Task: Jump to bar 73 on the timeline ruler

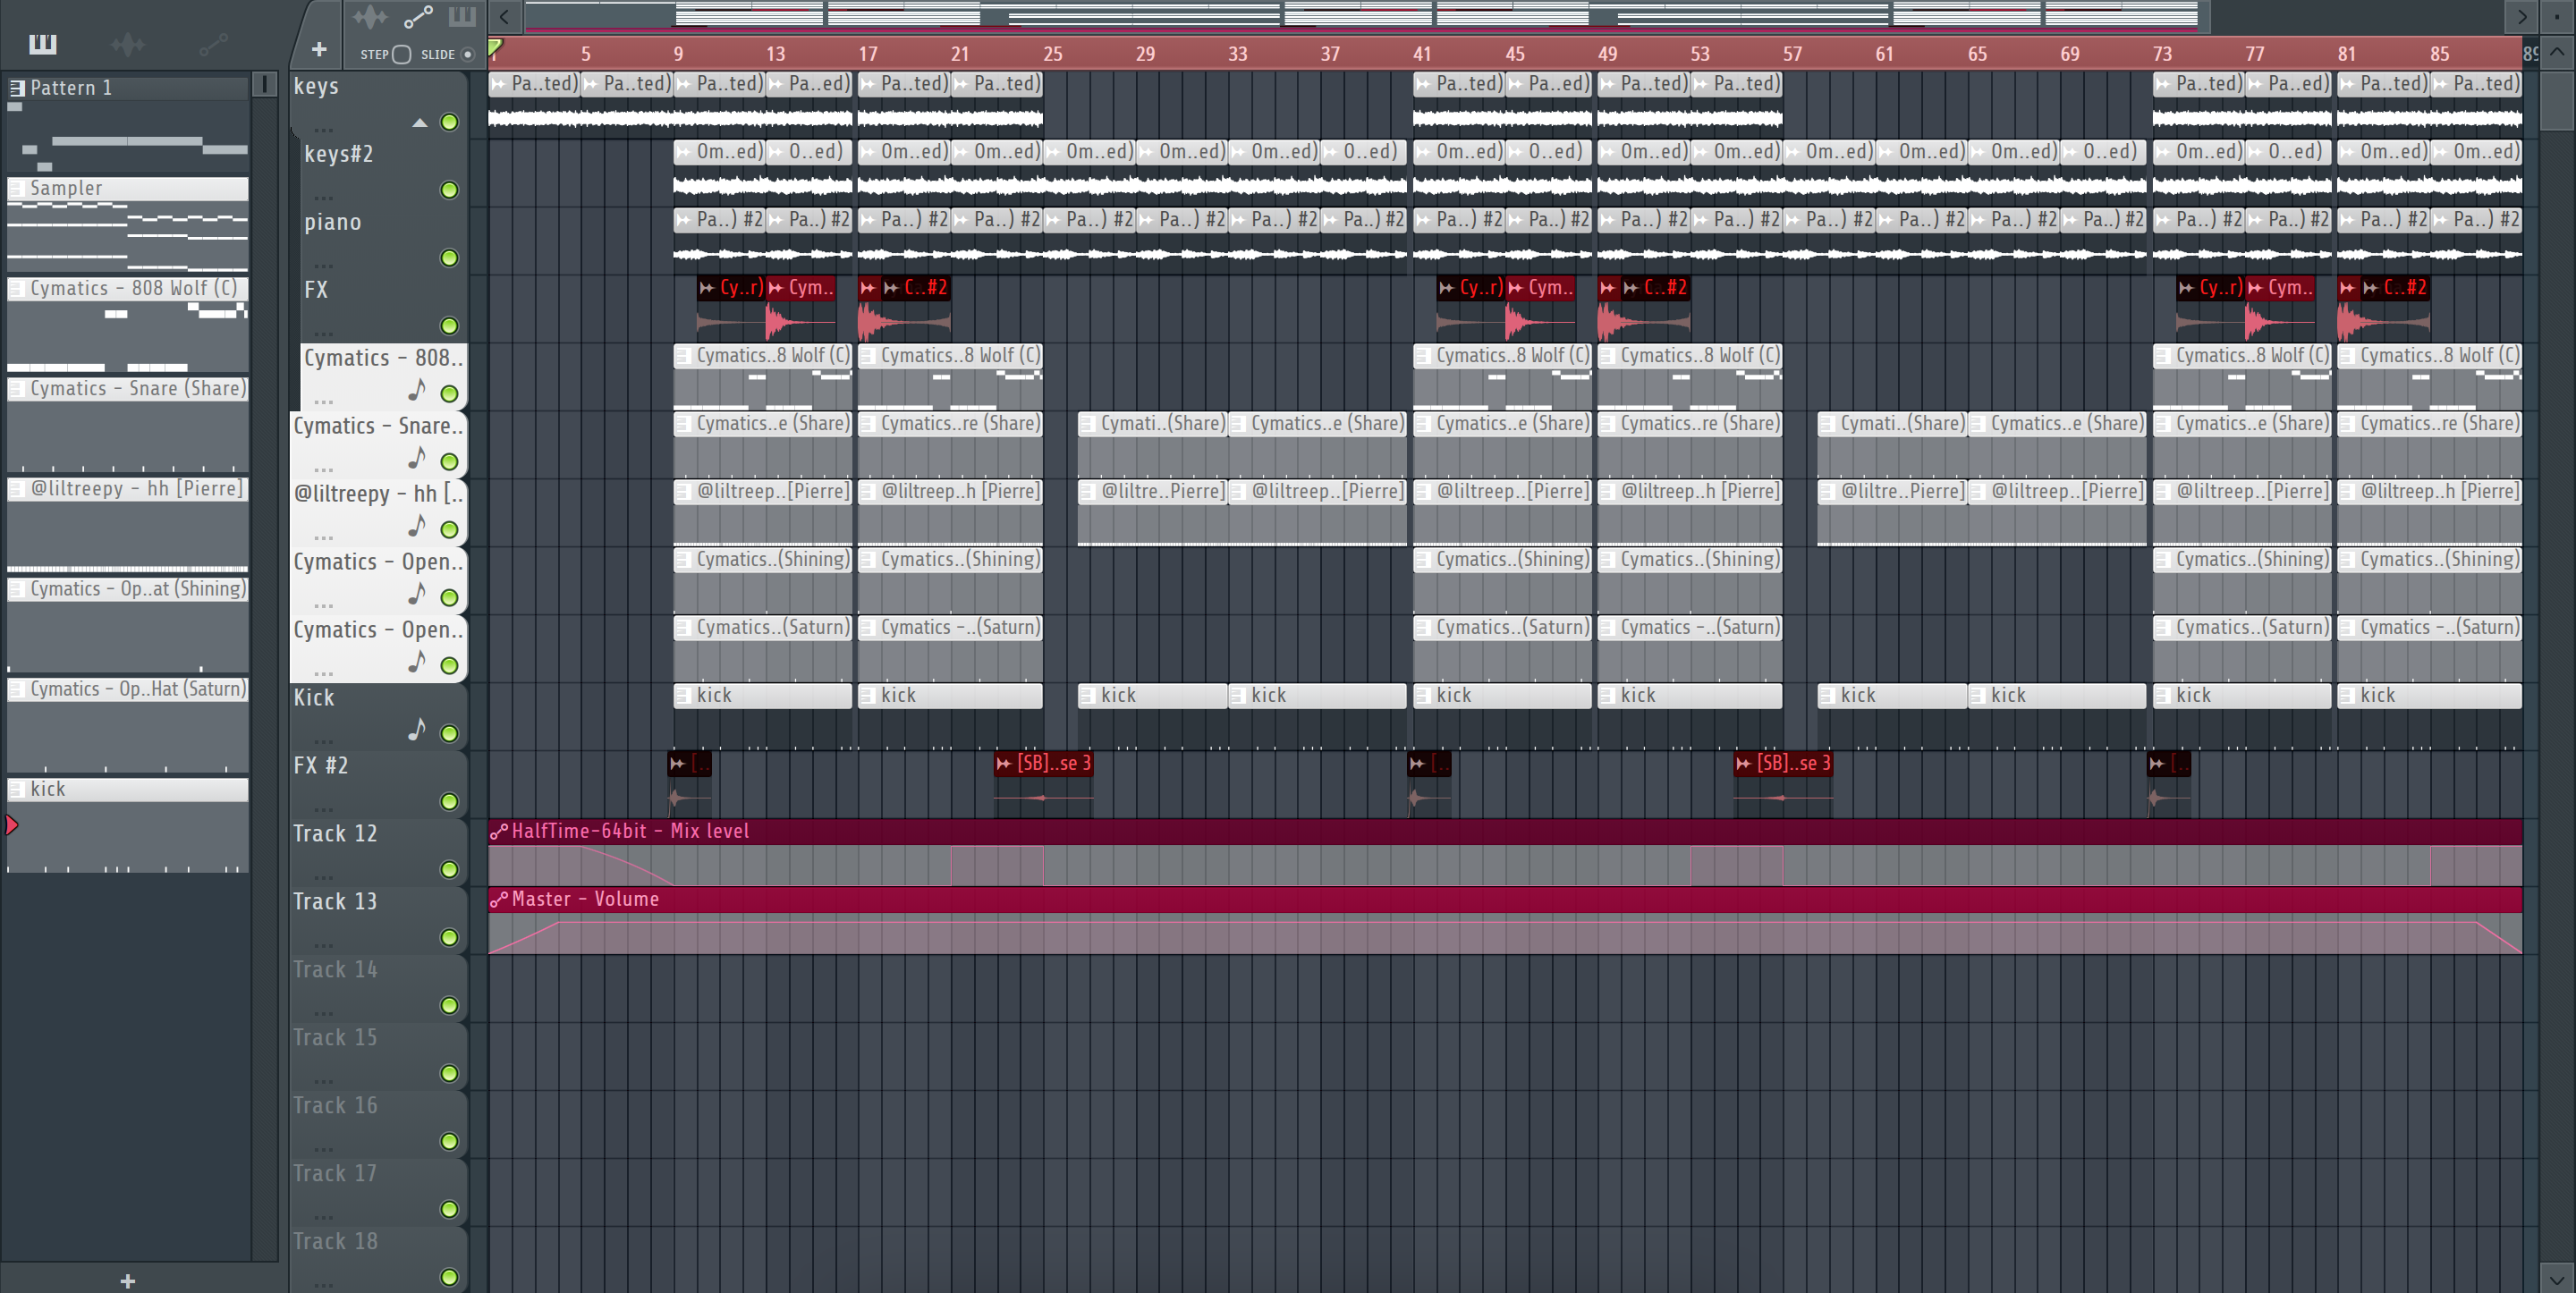Action: (2162, 54)
